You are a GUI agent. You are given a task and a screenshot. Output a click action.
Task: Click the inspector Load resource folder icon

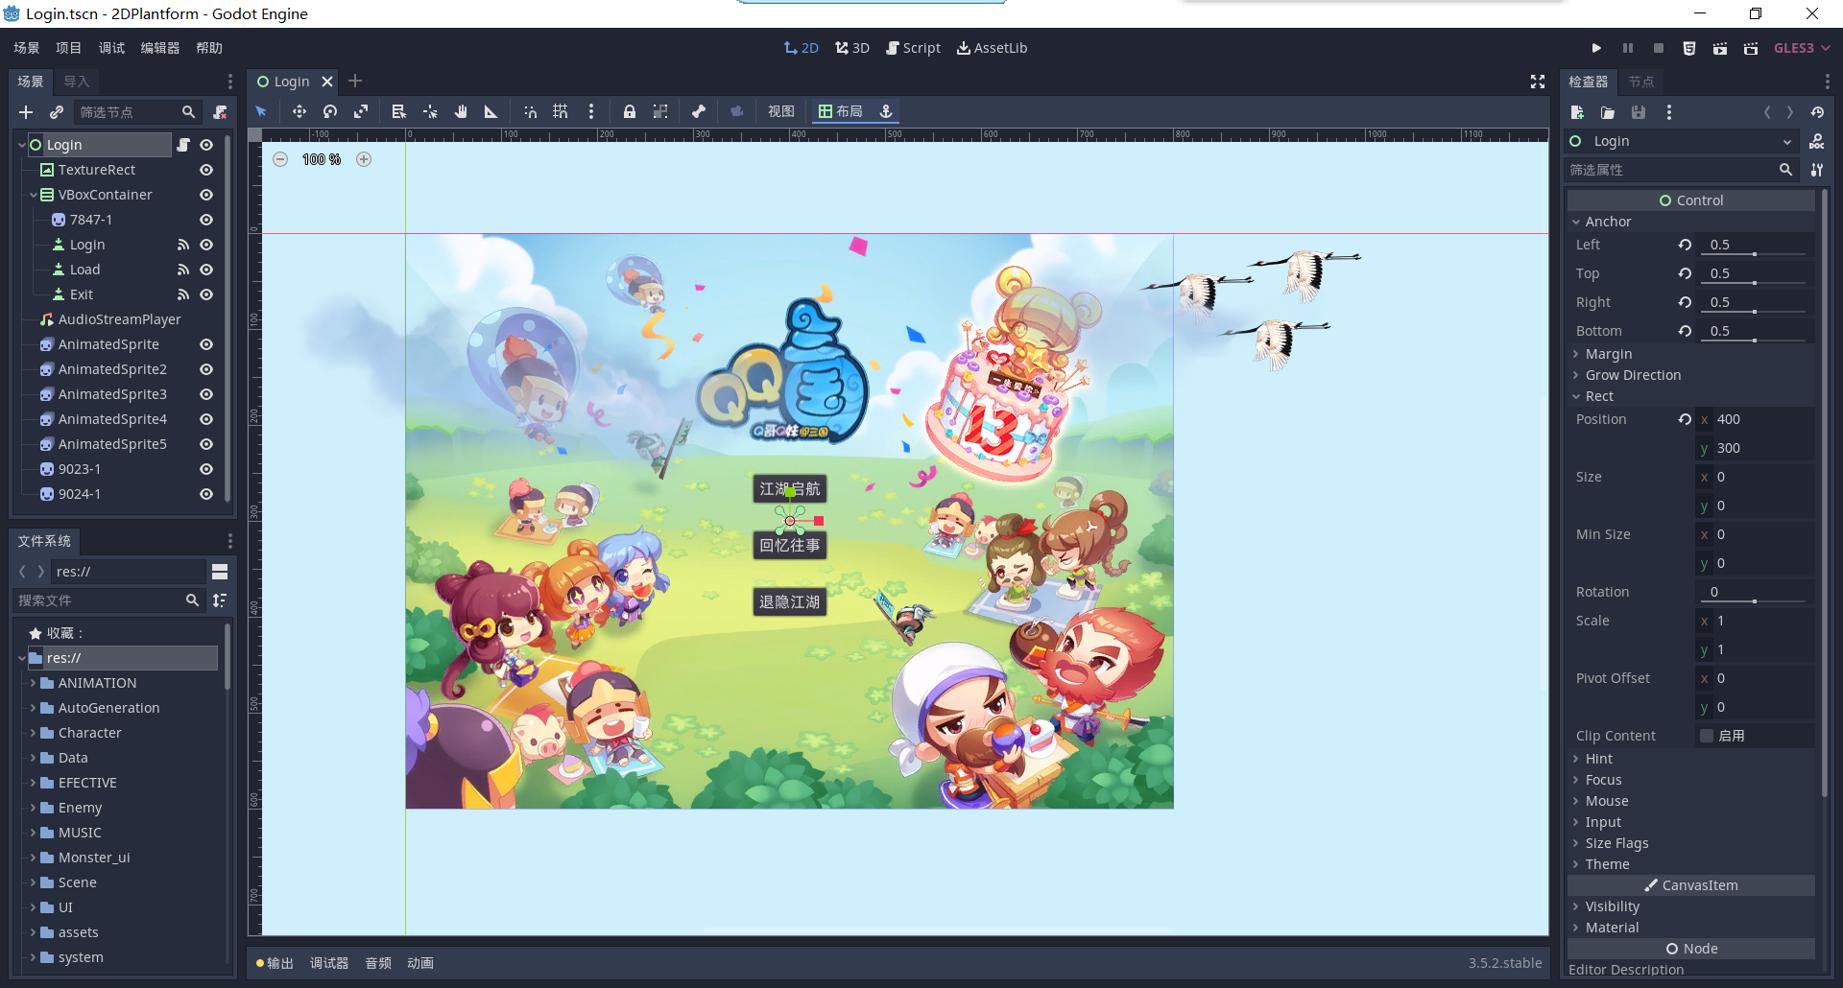click(x=1608, y=113)
